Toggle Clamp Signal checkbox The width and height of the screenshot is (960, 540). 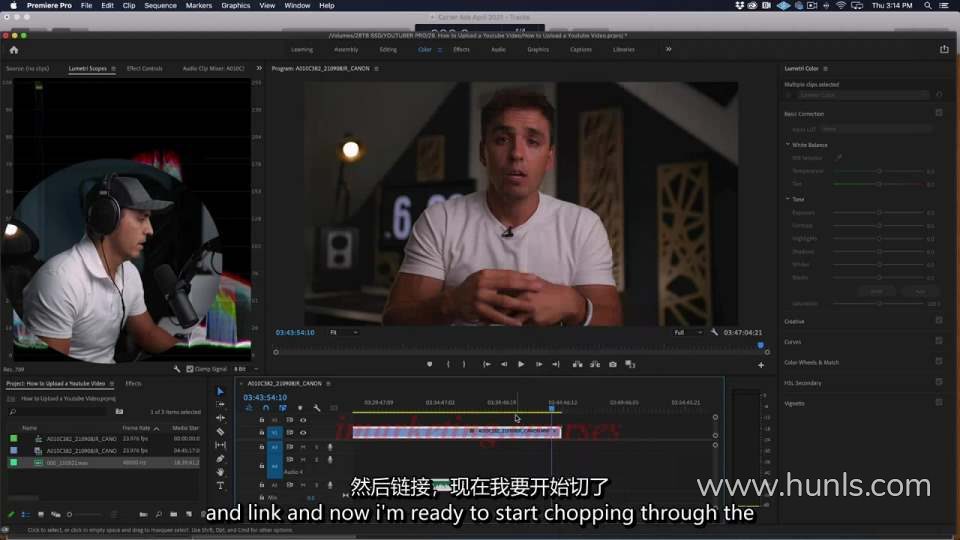pyautogui.click(x=190, y=369)
